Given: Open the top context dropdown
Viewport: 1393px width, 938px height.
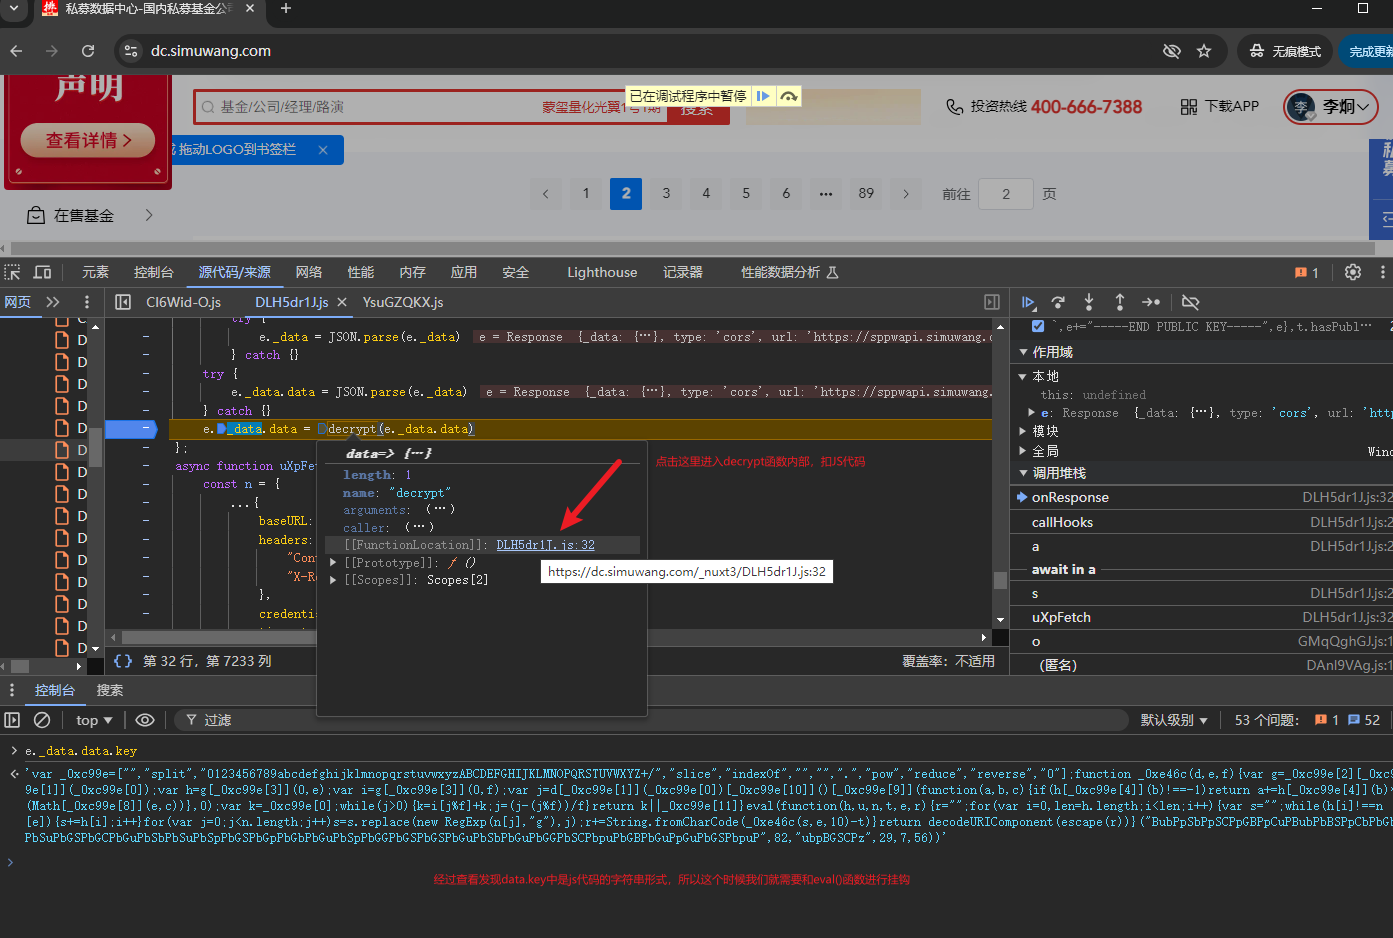Looking at the screenshot, I should [x=94, y=720].
